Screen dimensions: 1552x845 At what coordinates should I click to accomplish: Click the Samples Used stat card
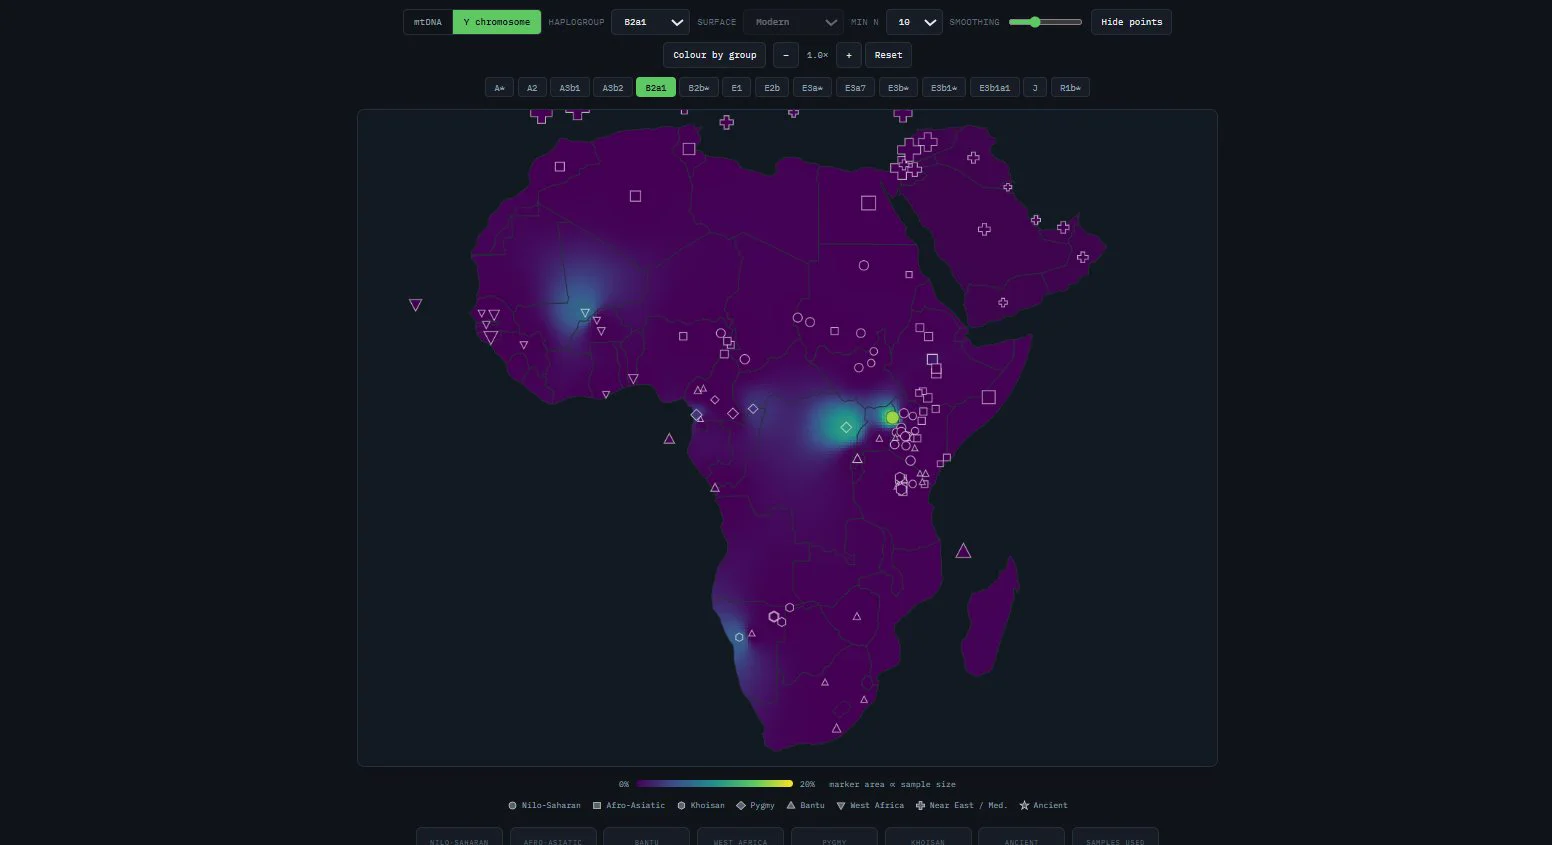click(1115, 836)
